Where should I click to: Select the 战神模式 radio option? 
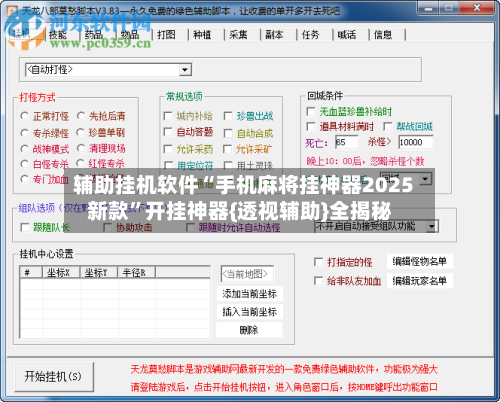[x=24, y=149]
